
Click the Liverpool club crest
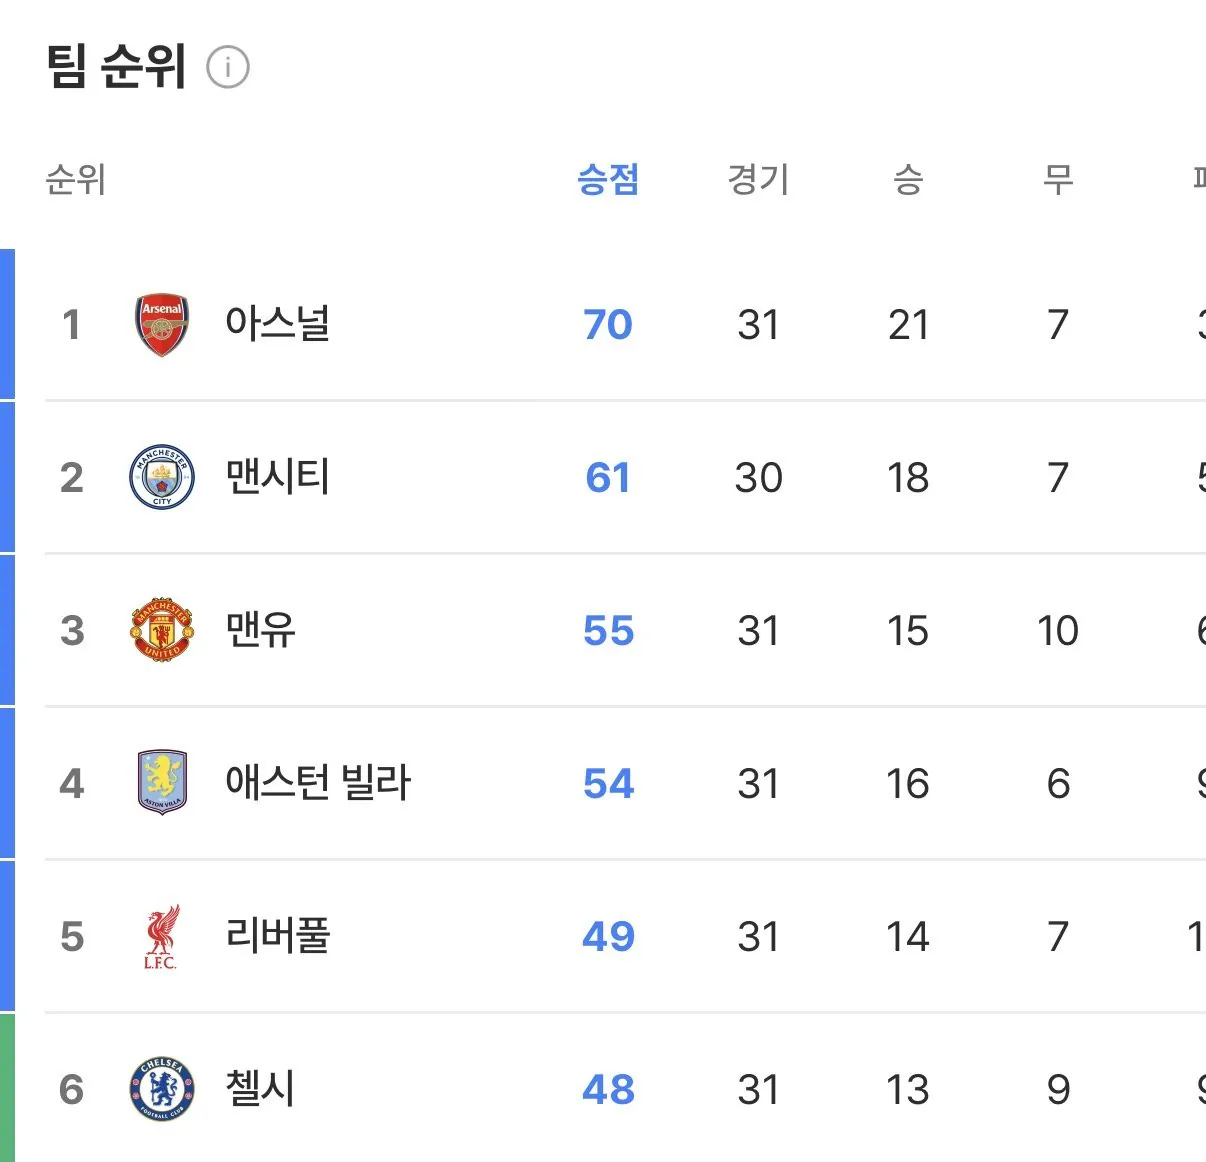coord(161,937)
